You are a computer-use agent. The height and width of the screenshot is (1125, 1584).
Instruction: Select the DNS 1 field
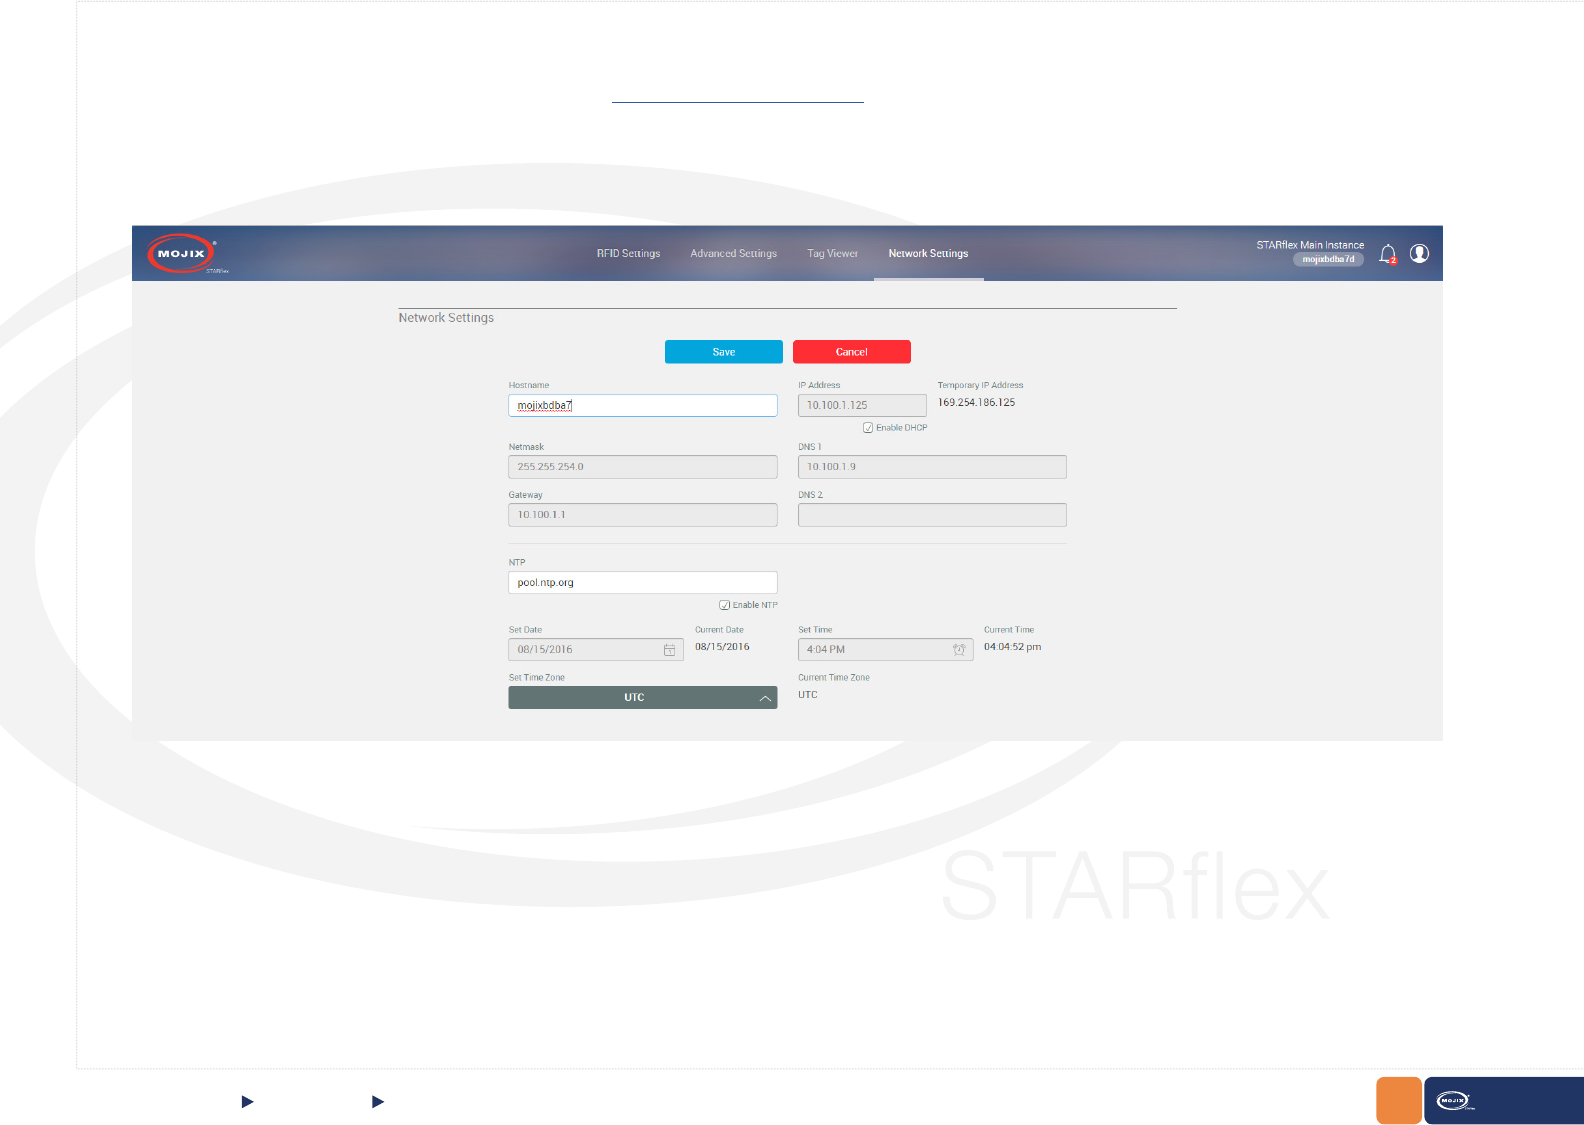(932, 467)
